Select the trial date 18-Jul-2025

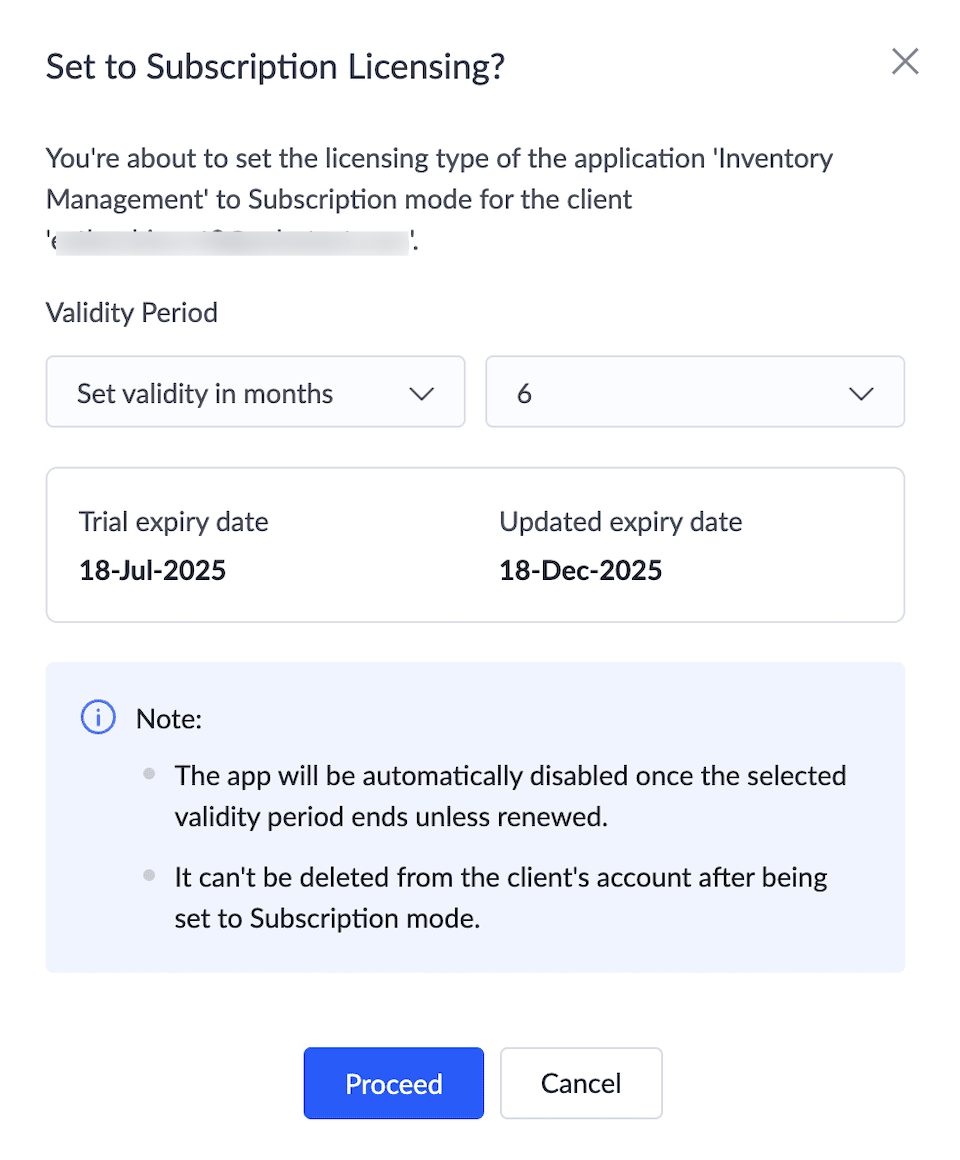[x=152, y=571]
